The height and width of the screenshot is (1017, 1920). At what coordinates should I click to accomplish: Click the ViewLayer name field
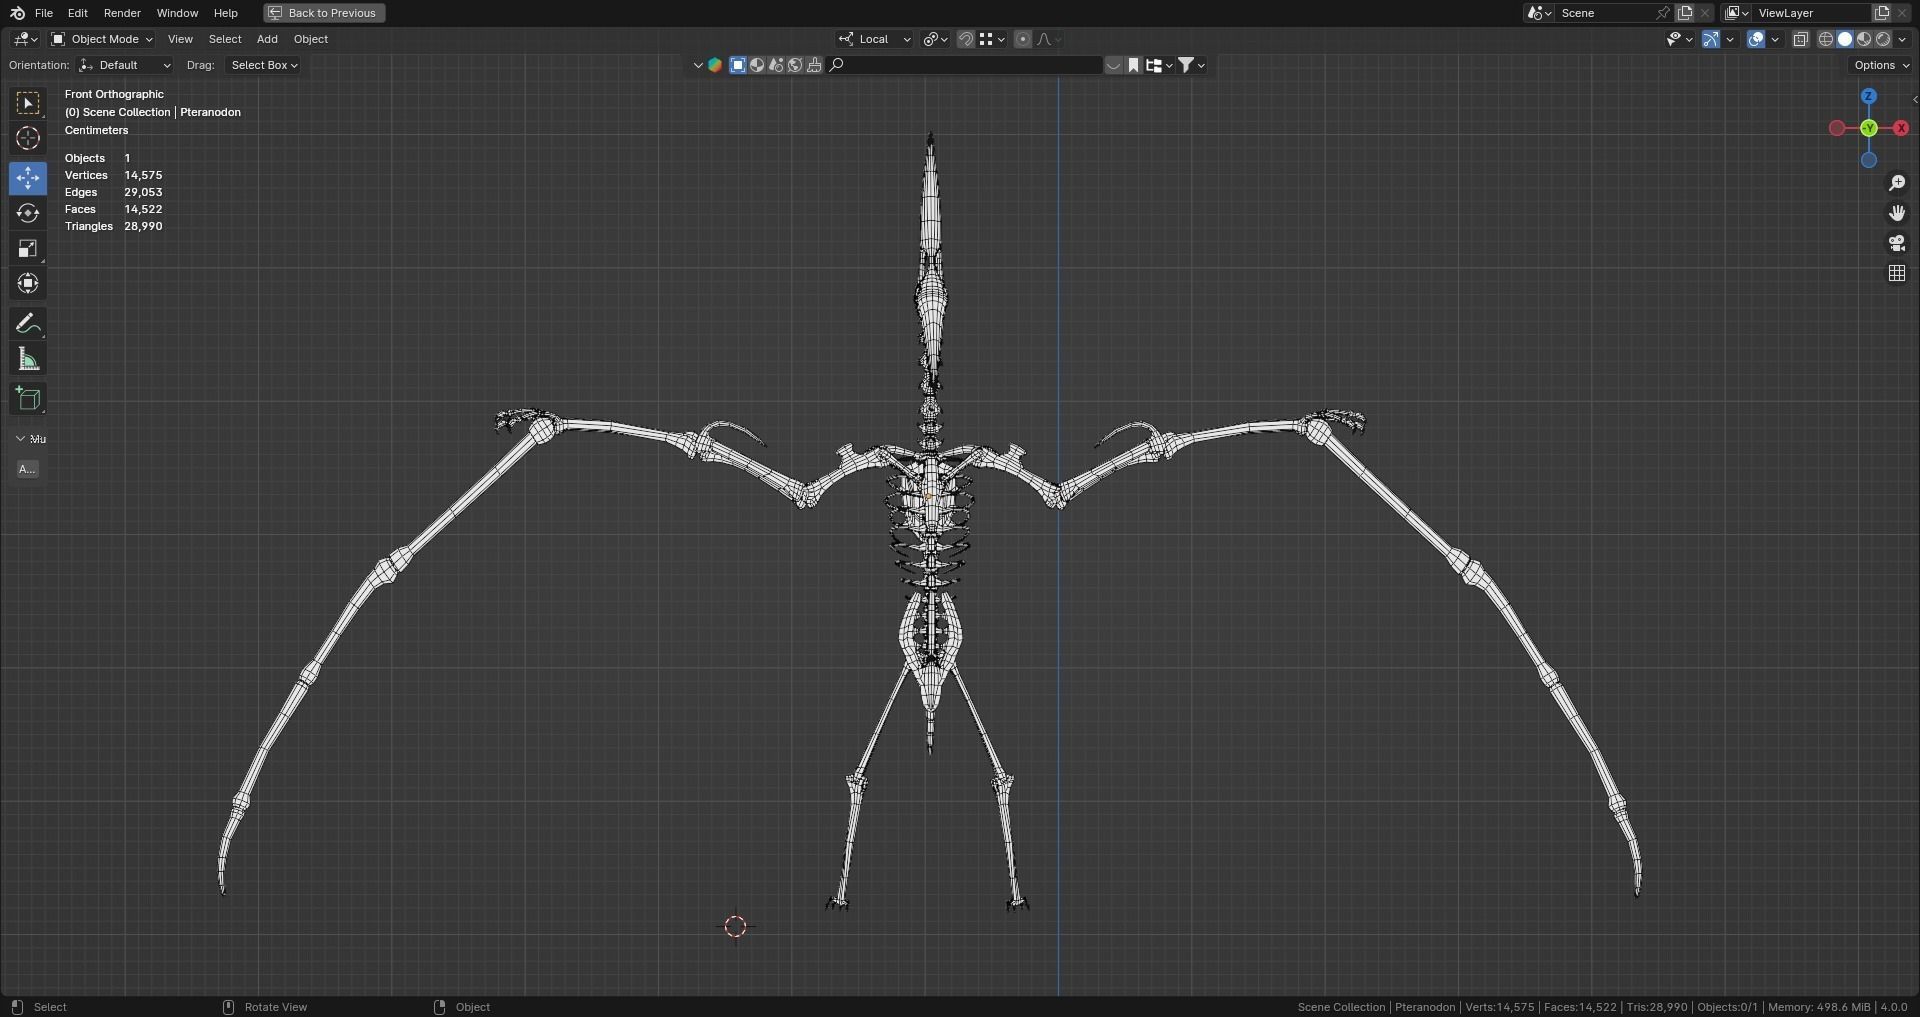(x=1810, y=13)
